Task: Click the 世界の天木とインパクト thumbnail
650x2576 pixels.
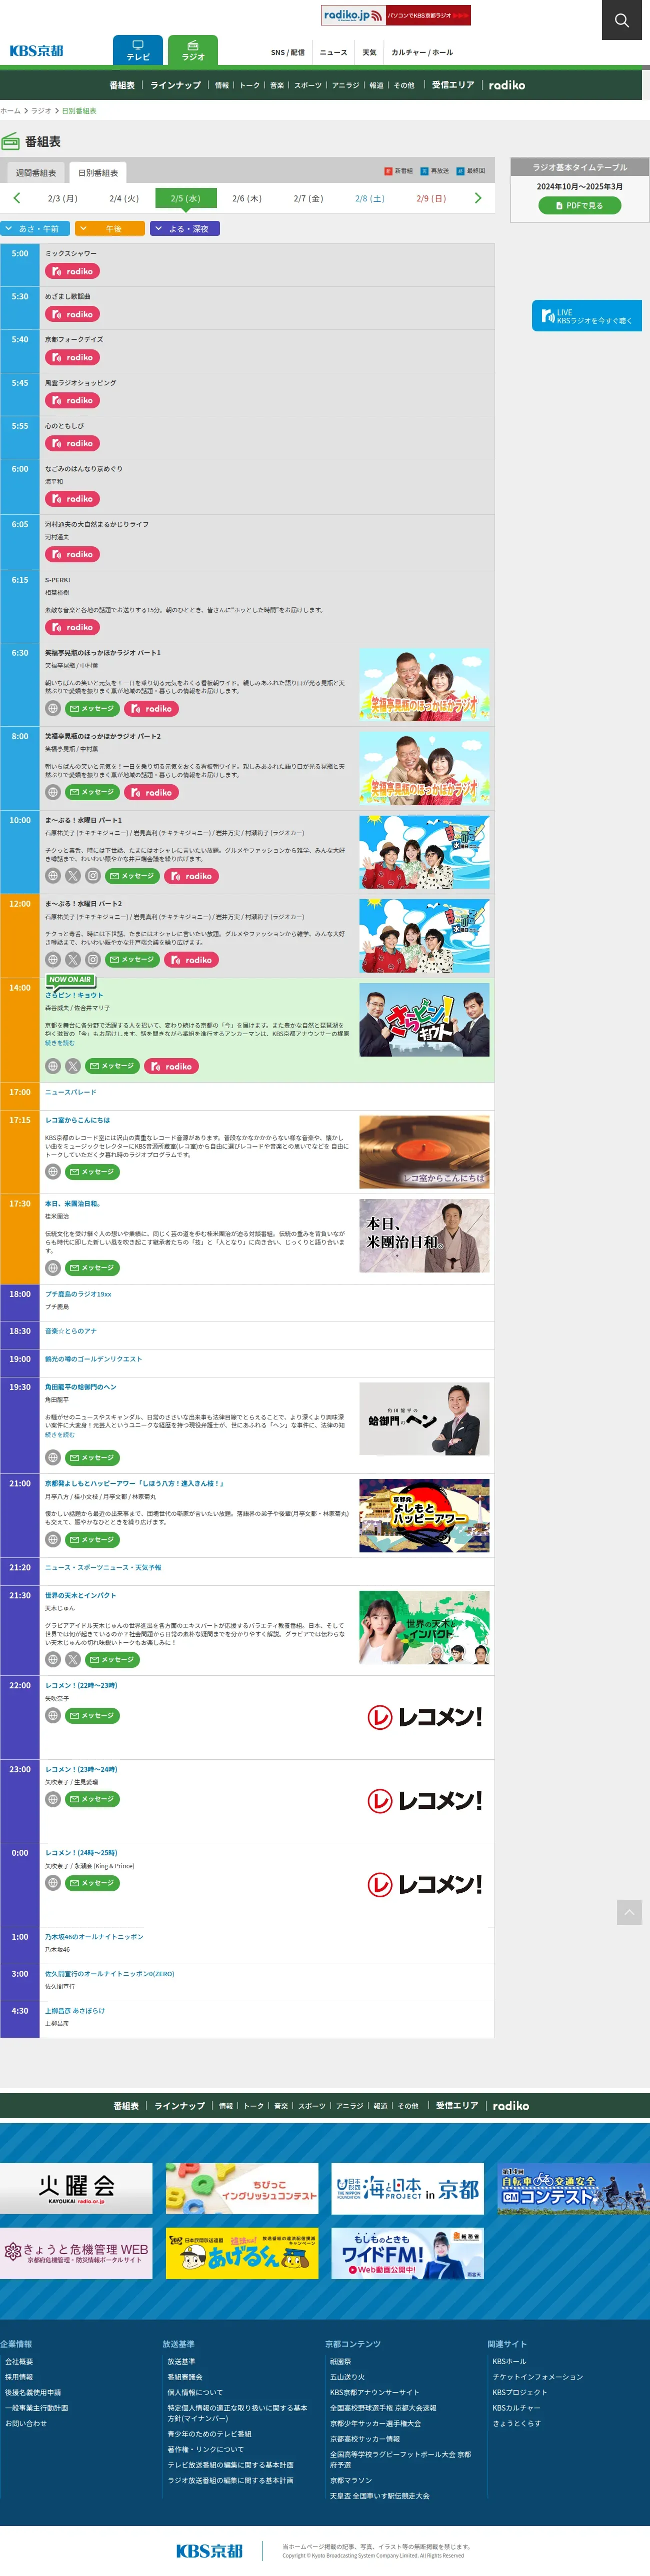Action: [x=424, y=1628]
